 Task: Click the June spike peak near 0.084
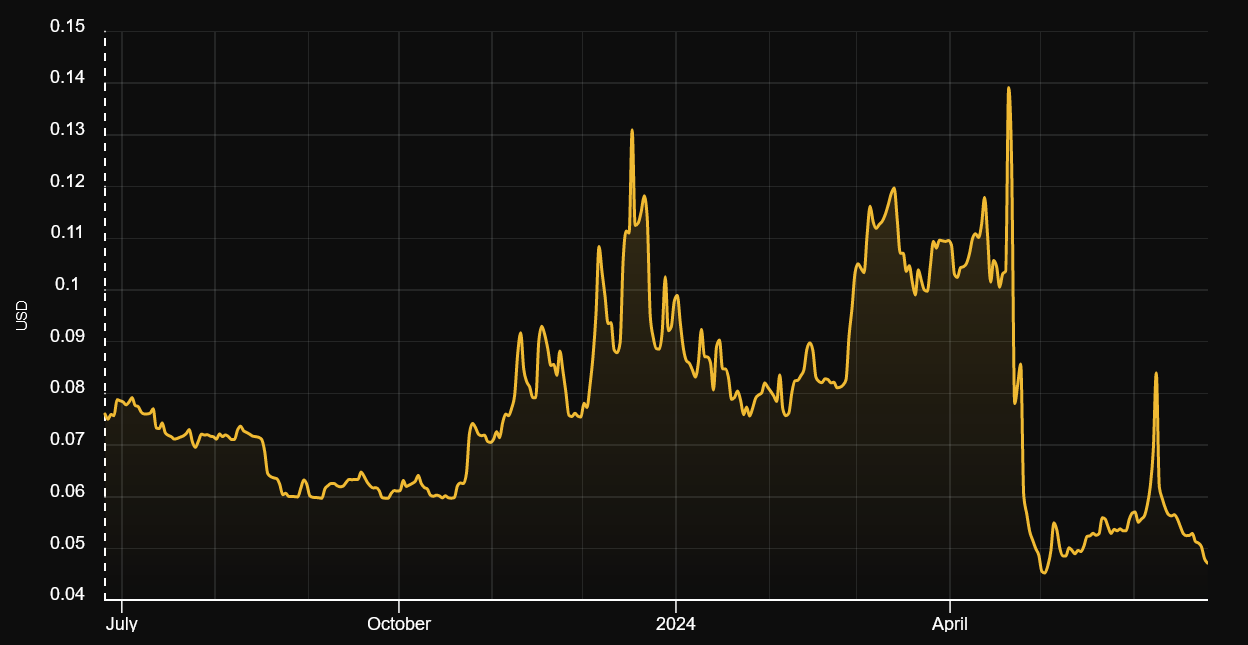point(1156,373)
